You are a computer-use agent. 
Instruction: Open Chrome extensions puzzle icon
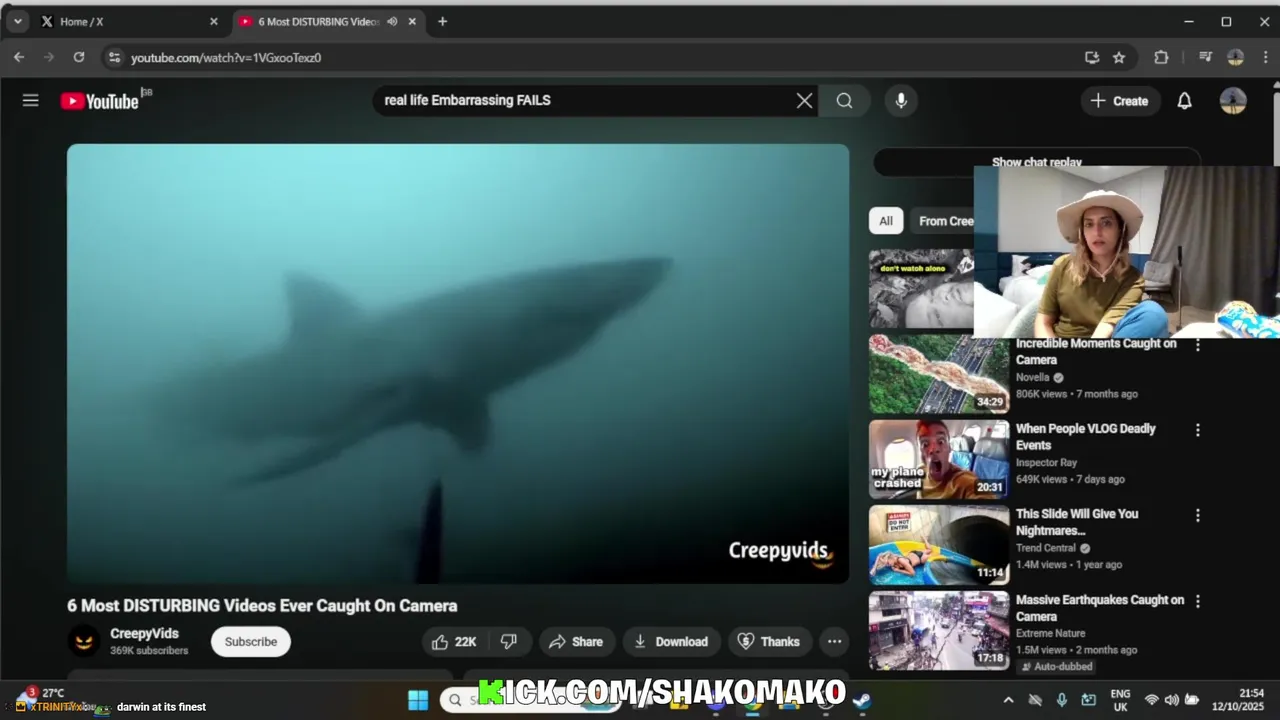point(1161,58)
